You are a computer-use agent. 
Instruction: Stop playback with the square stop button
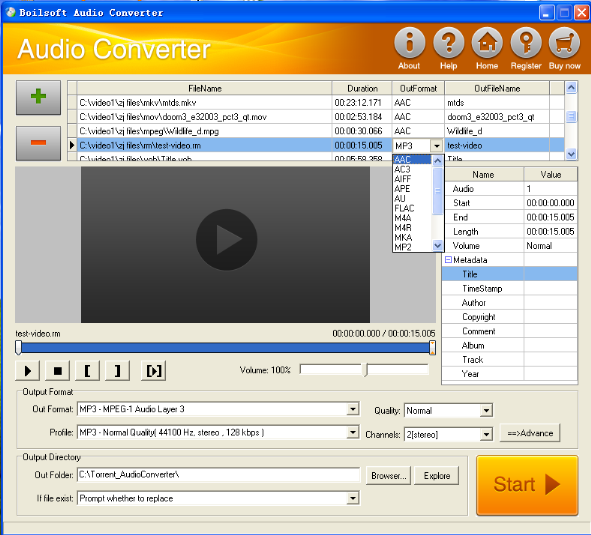(x=57, y=371)
